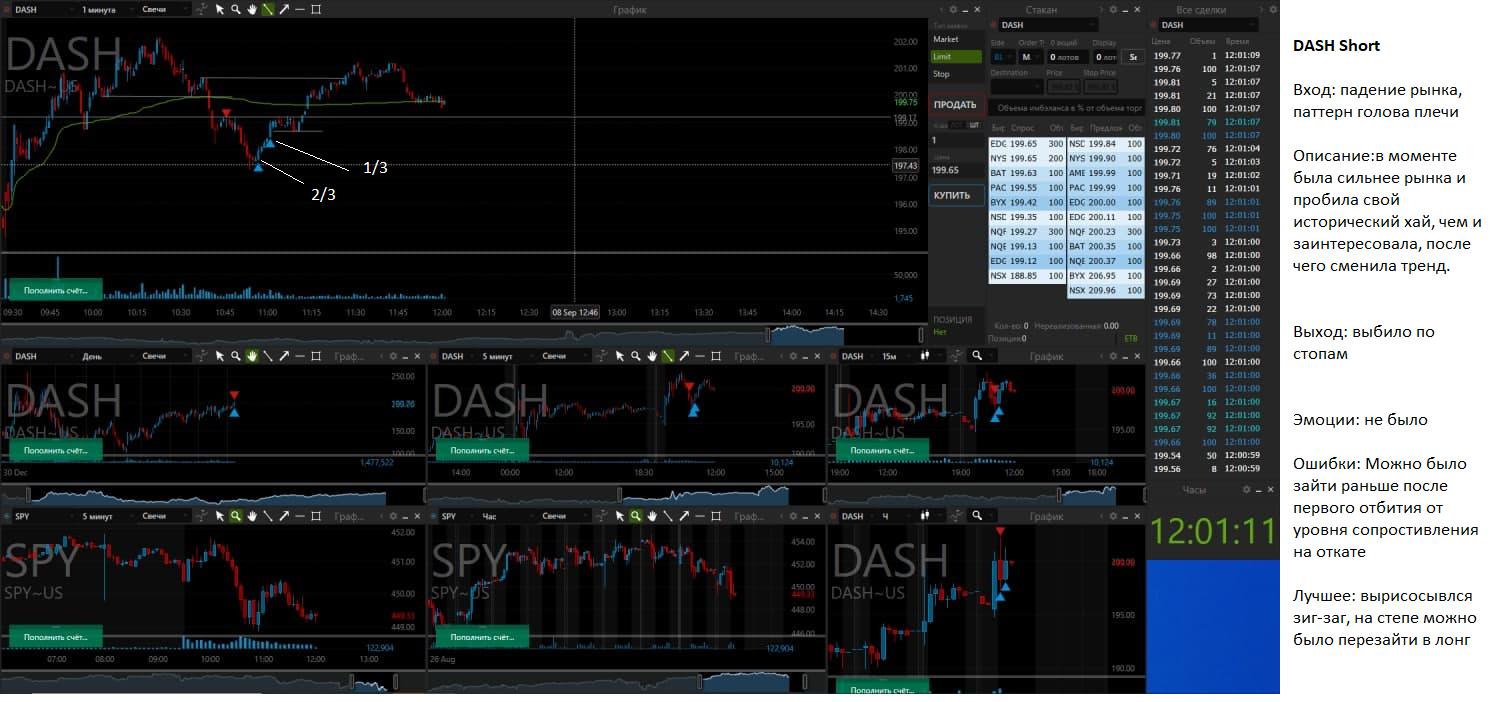Open the Side dropdown in the Стакан panel
The image size is (1508, 702).
pyautogui.click(x=1001, y=57)
